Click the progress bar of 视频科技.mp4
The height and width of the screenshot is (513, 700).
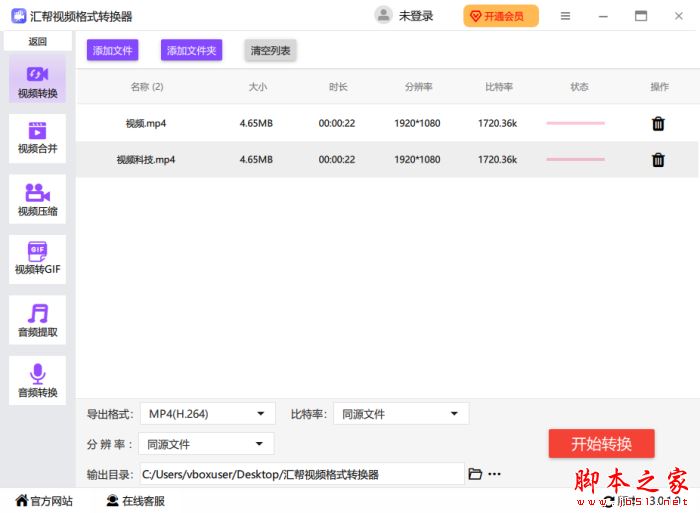pyautogui.click(x=575, y=159)
